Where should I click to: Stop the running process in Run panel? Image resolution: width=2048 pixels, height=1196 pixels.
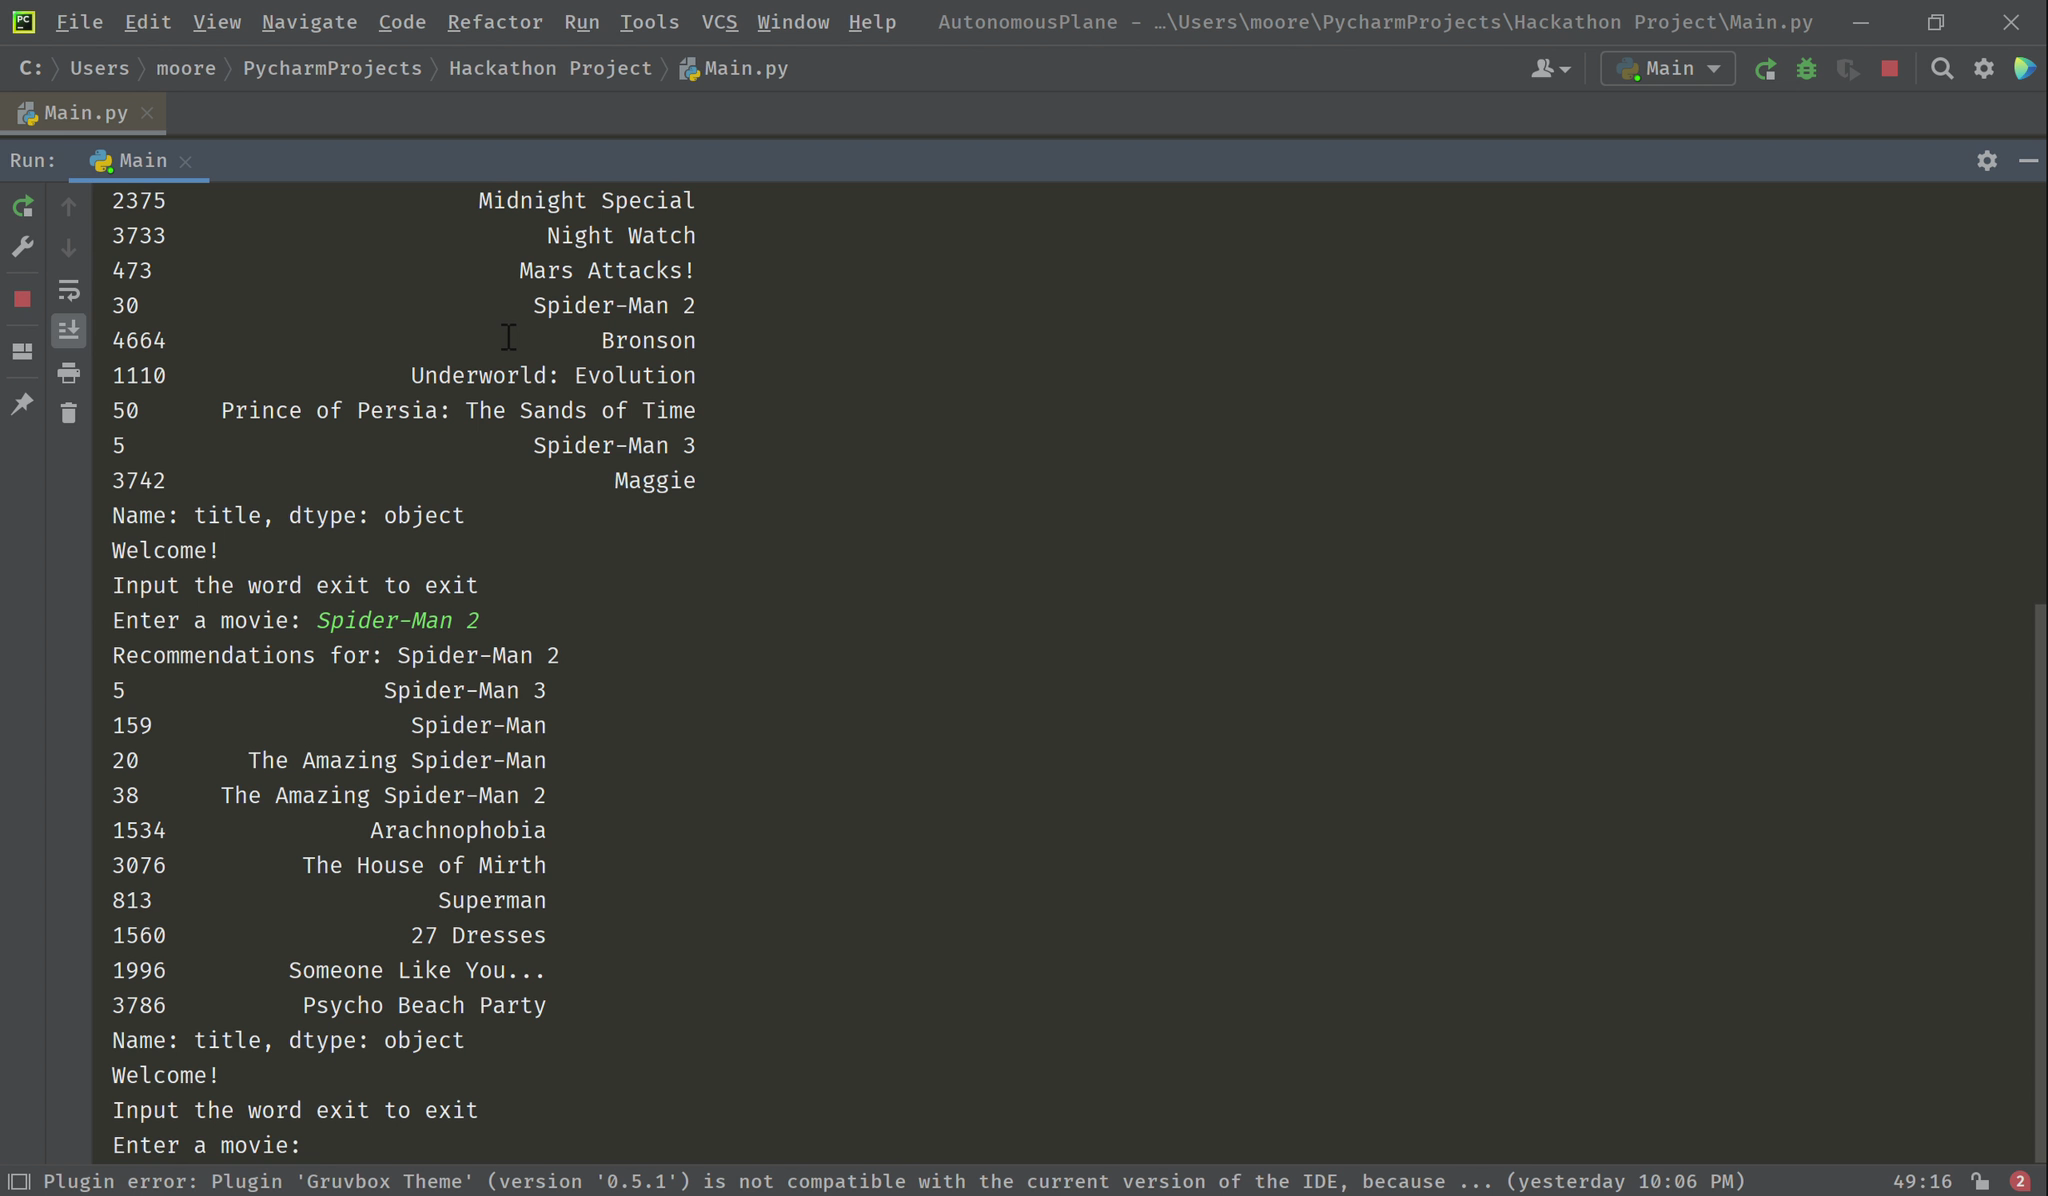click(x=22, y=299)
